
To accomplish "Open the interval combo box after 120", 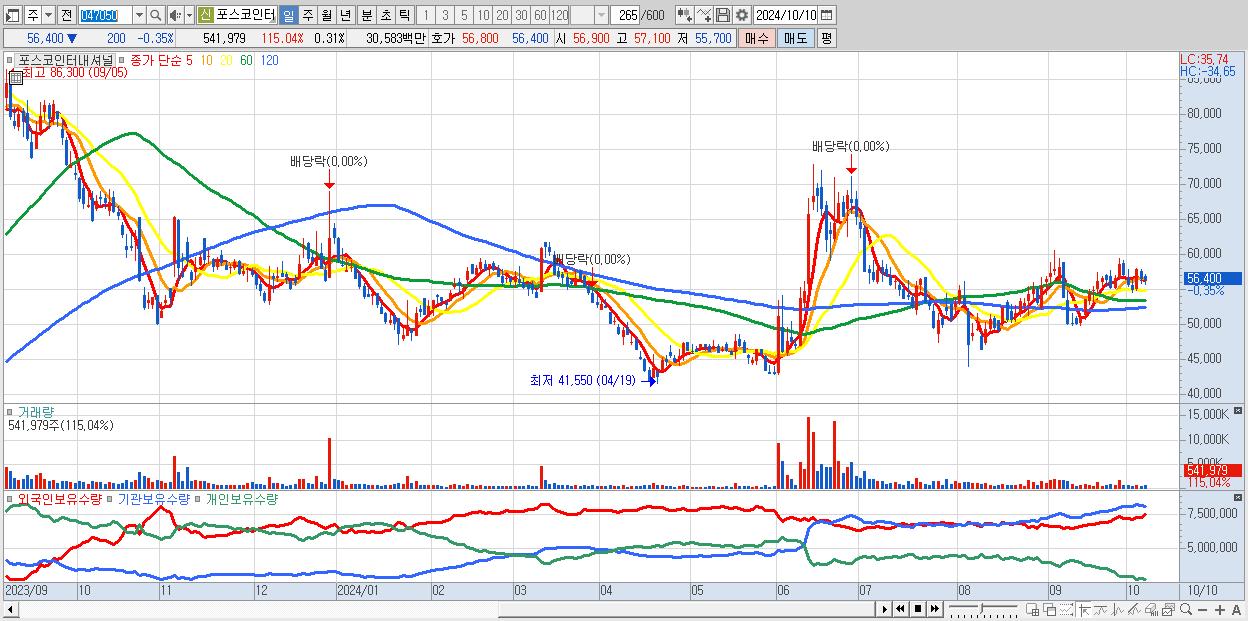I will click(589, 15).
